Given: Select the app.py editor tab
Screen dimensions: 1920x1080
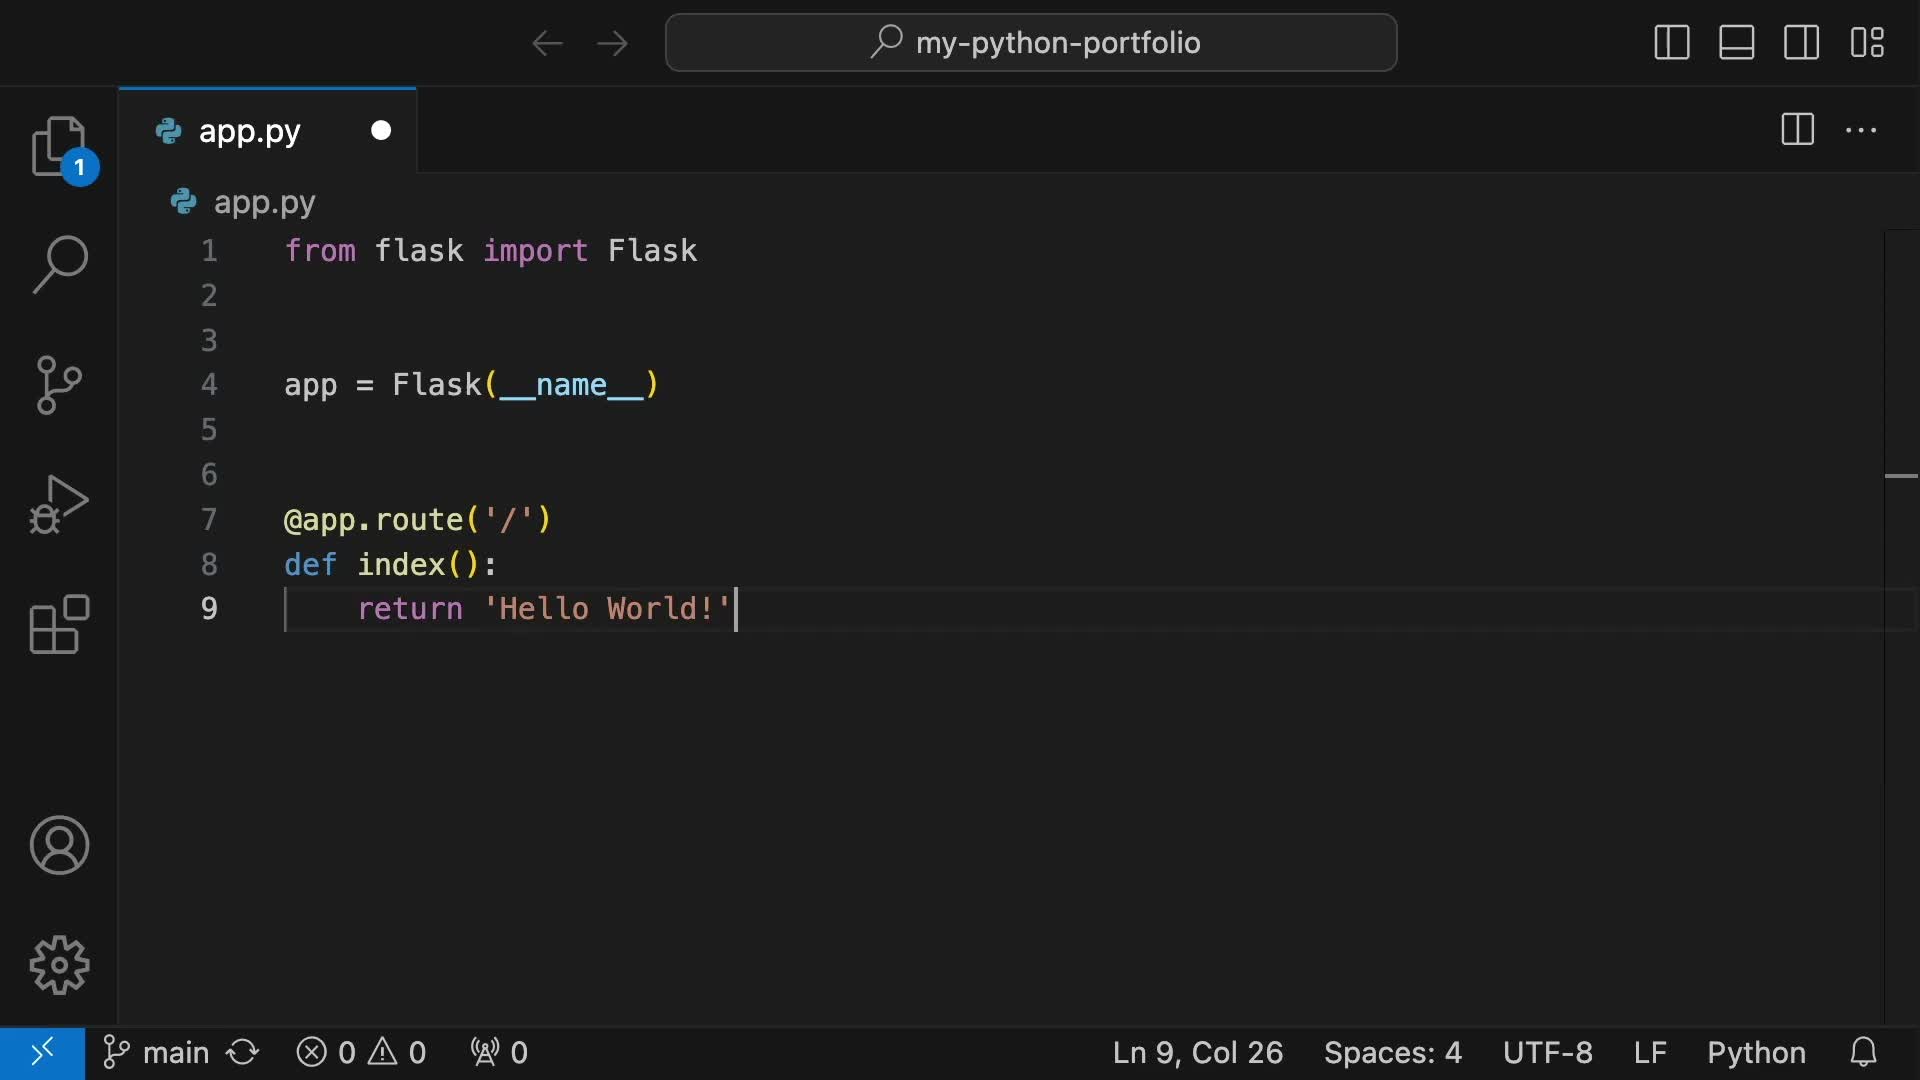Looking at the screenshot, I should pyautogui.click(x=250, y=131).
